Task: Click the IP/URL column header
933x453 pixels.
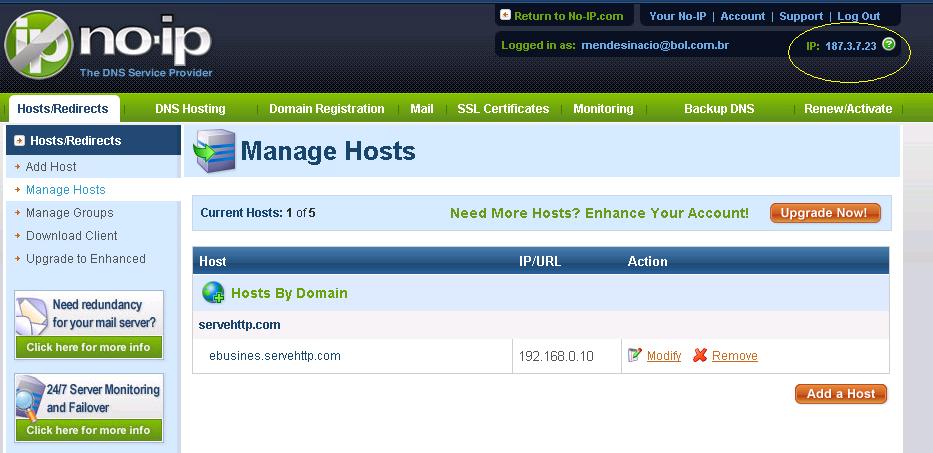Action: click(x=540, y=261)
